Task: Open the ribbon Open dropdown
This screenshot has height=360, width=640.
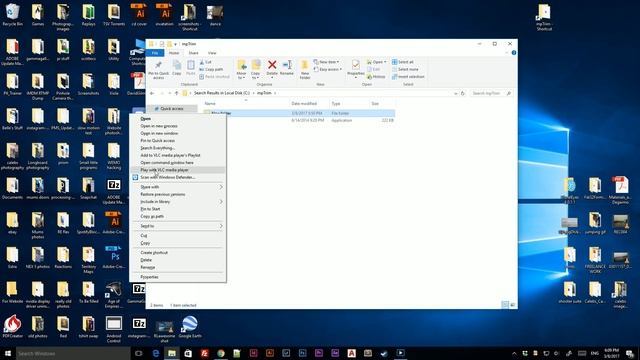Action: tap(376, 62)
